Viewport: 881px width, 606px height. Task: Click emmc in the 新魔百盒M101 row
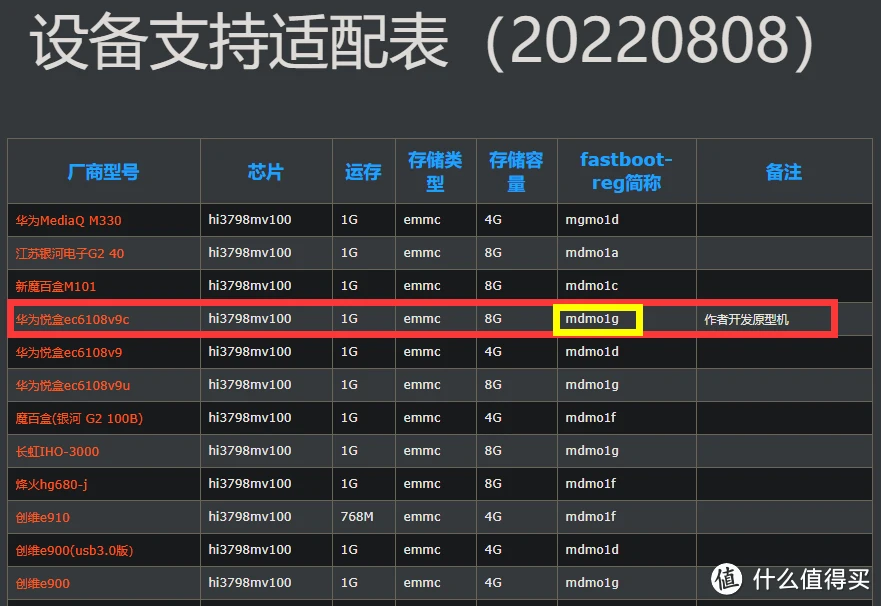pos(422,286)
